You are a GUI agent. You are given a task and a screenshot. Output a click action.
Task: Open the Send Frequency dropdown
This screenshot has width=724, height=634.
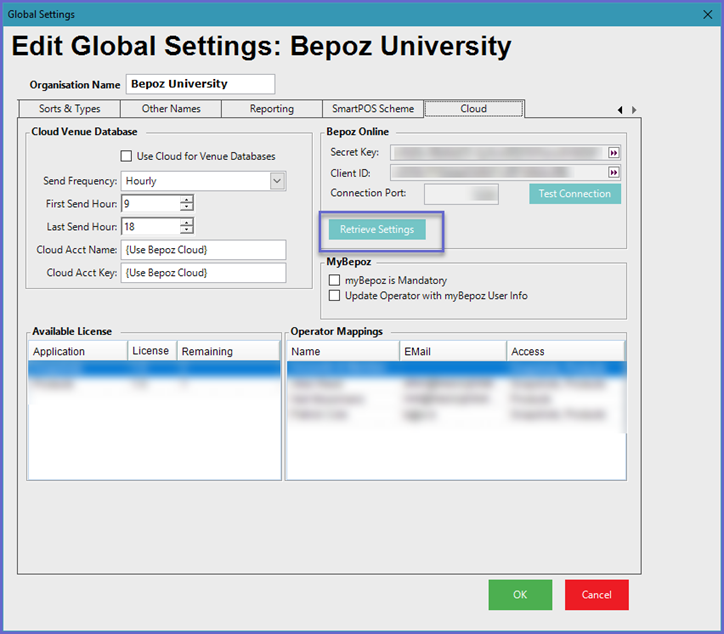point(277,181)
